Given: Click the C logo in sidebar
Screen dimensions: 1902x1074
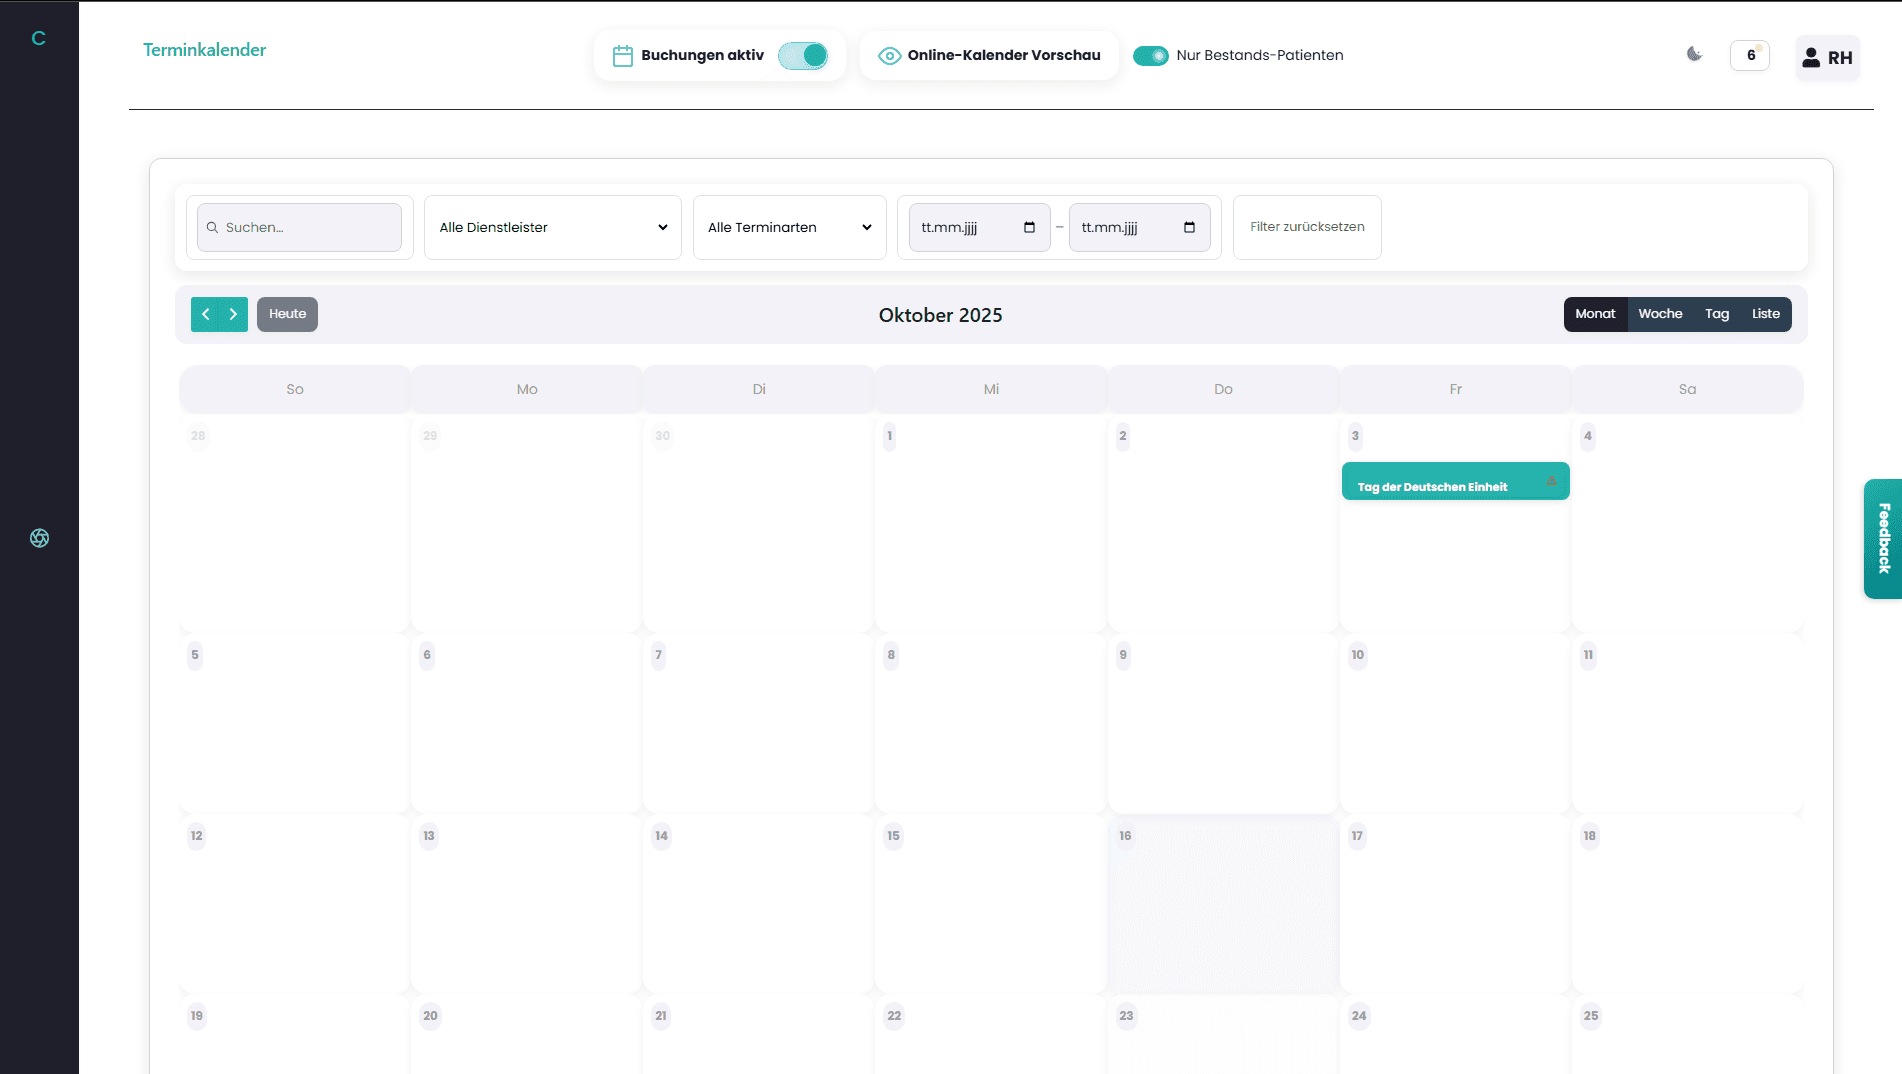Looking at the screenshot, I should [x=39, y=38].
